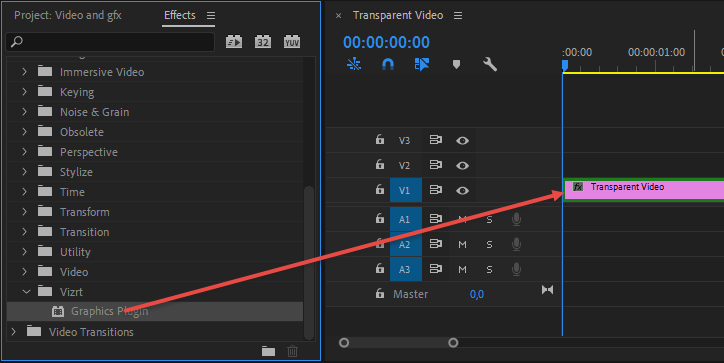This screenshot has width=724, height=363.
Task: Toggle V3 track targeting
Action: (x=404, y=140)
